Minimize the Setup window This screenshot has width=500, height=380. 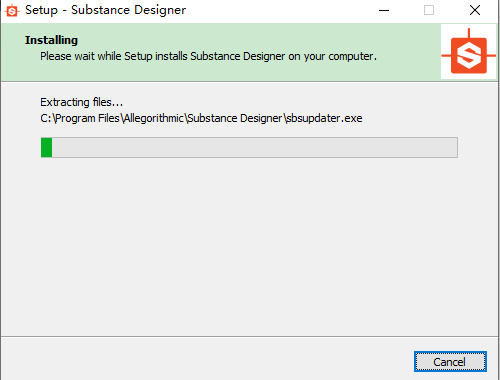(384, 10)
